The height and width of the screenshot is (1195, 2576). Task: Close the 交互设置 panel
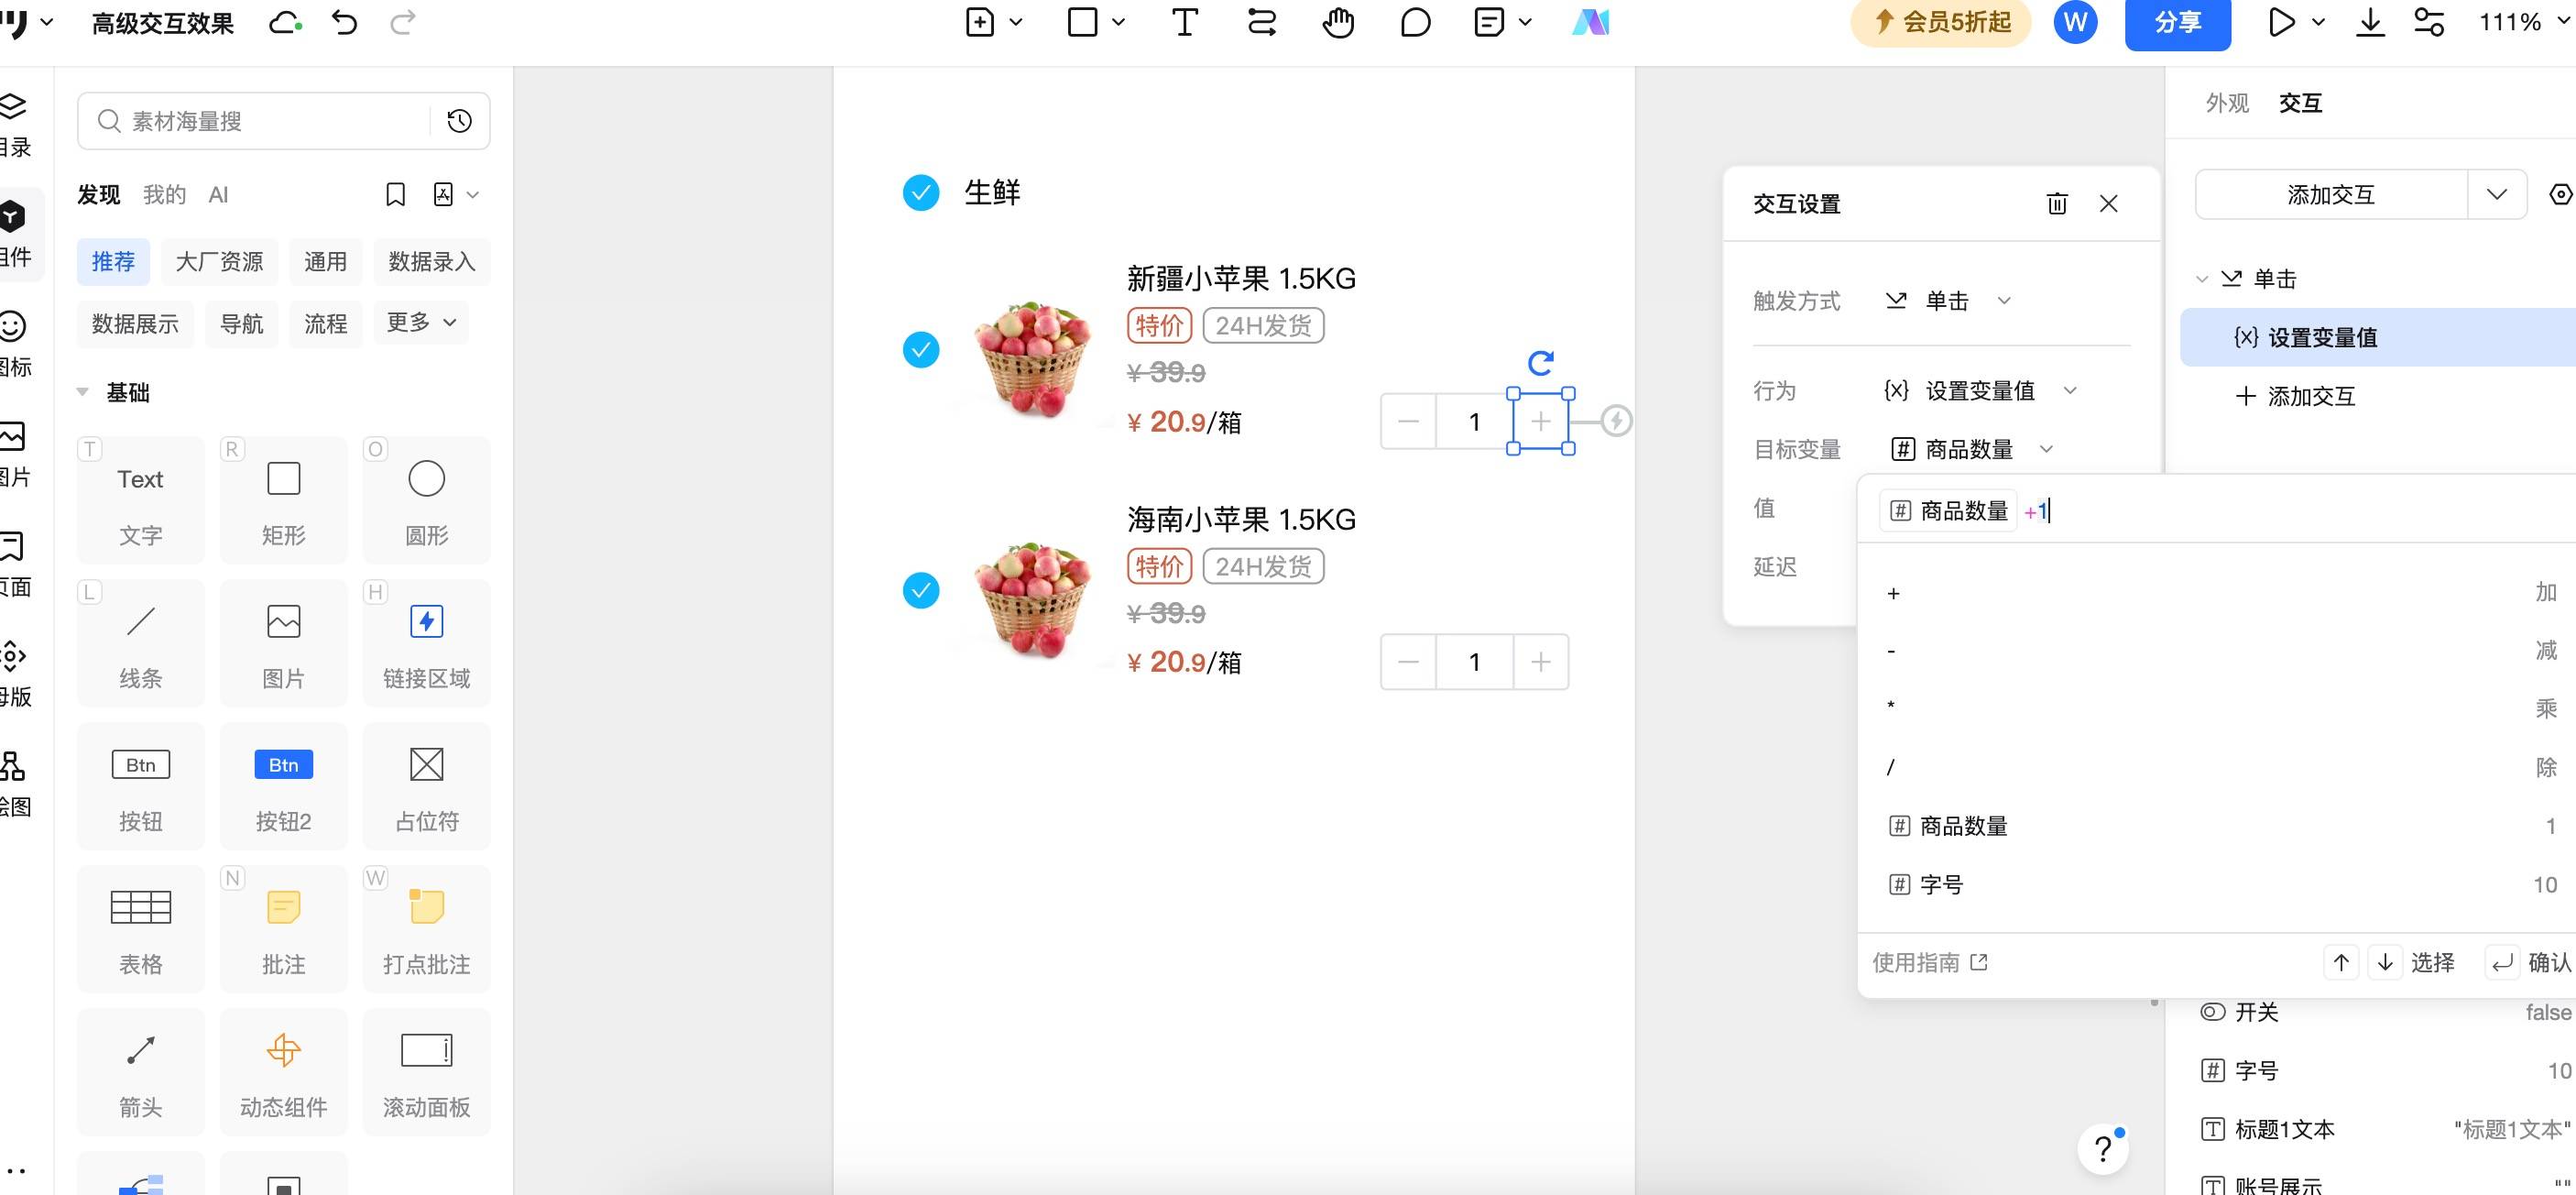click(x=2109, y=204)
